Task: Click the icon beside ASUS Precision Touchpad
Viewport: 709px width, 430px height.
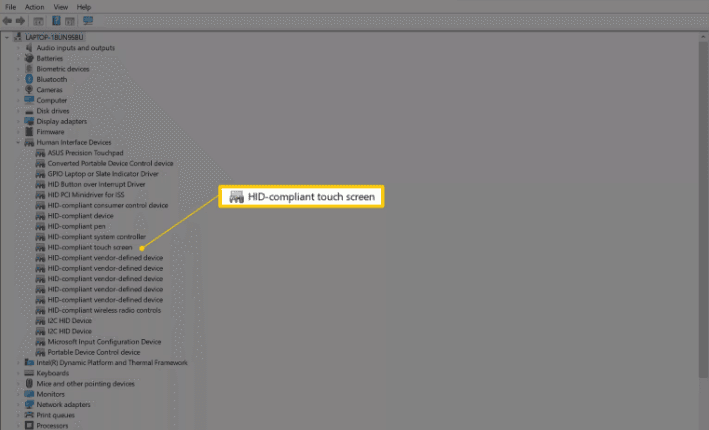Action: (41, 153)
